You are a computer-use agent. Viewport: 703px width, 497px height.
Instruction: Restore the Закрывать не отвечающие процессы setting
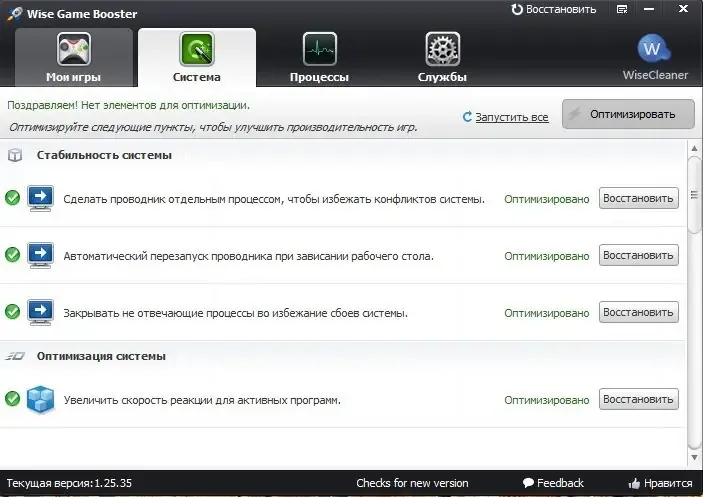[638, 312]
